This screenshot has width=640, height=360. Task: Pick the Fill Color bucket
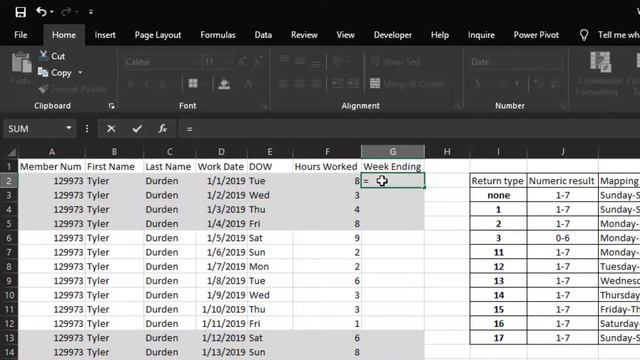pyautogui.click(x=224, y=84)
